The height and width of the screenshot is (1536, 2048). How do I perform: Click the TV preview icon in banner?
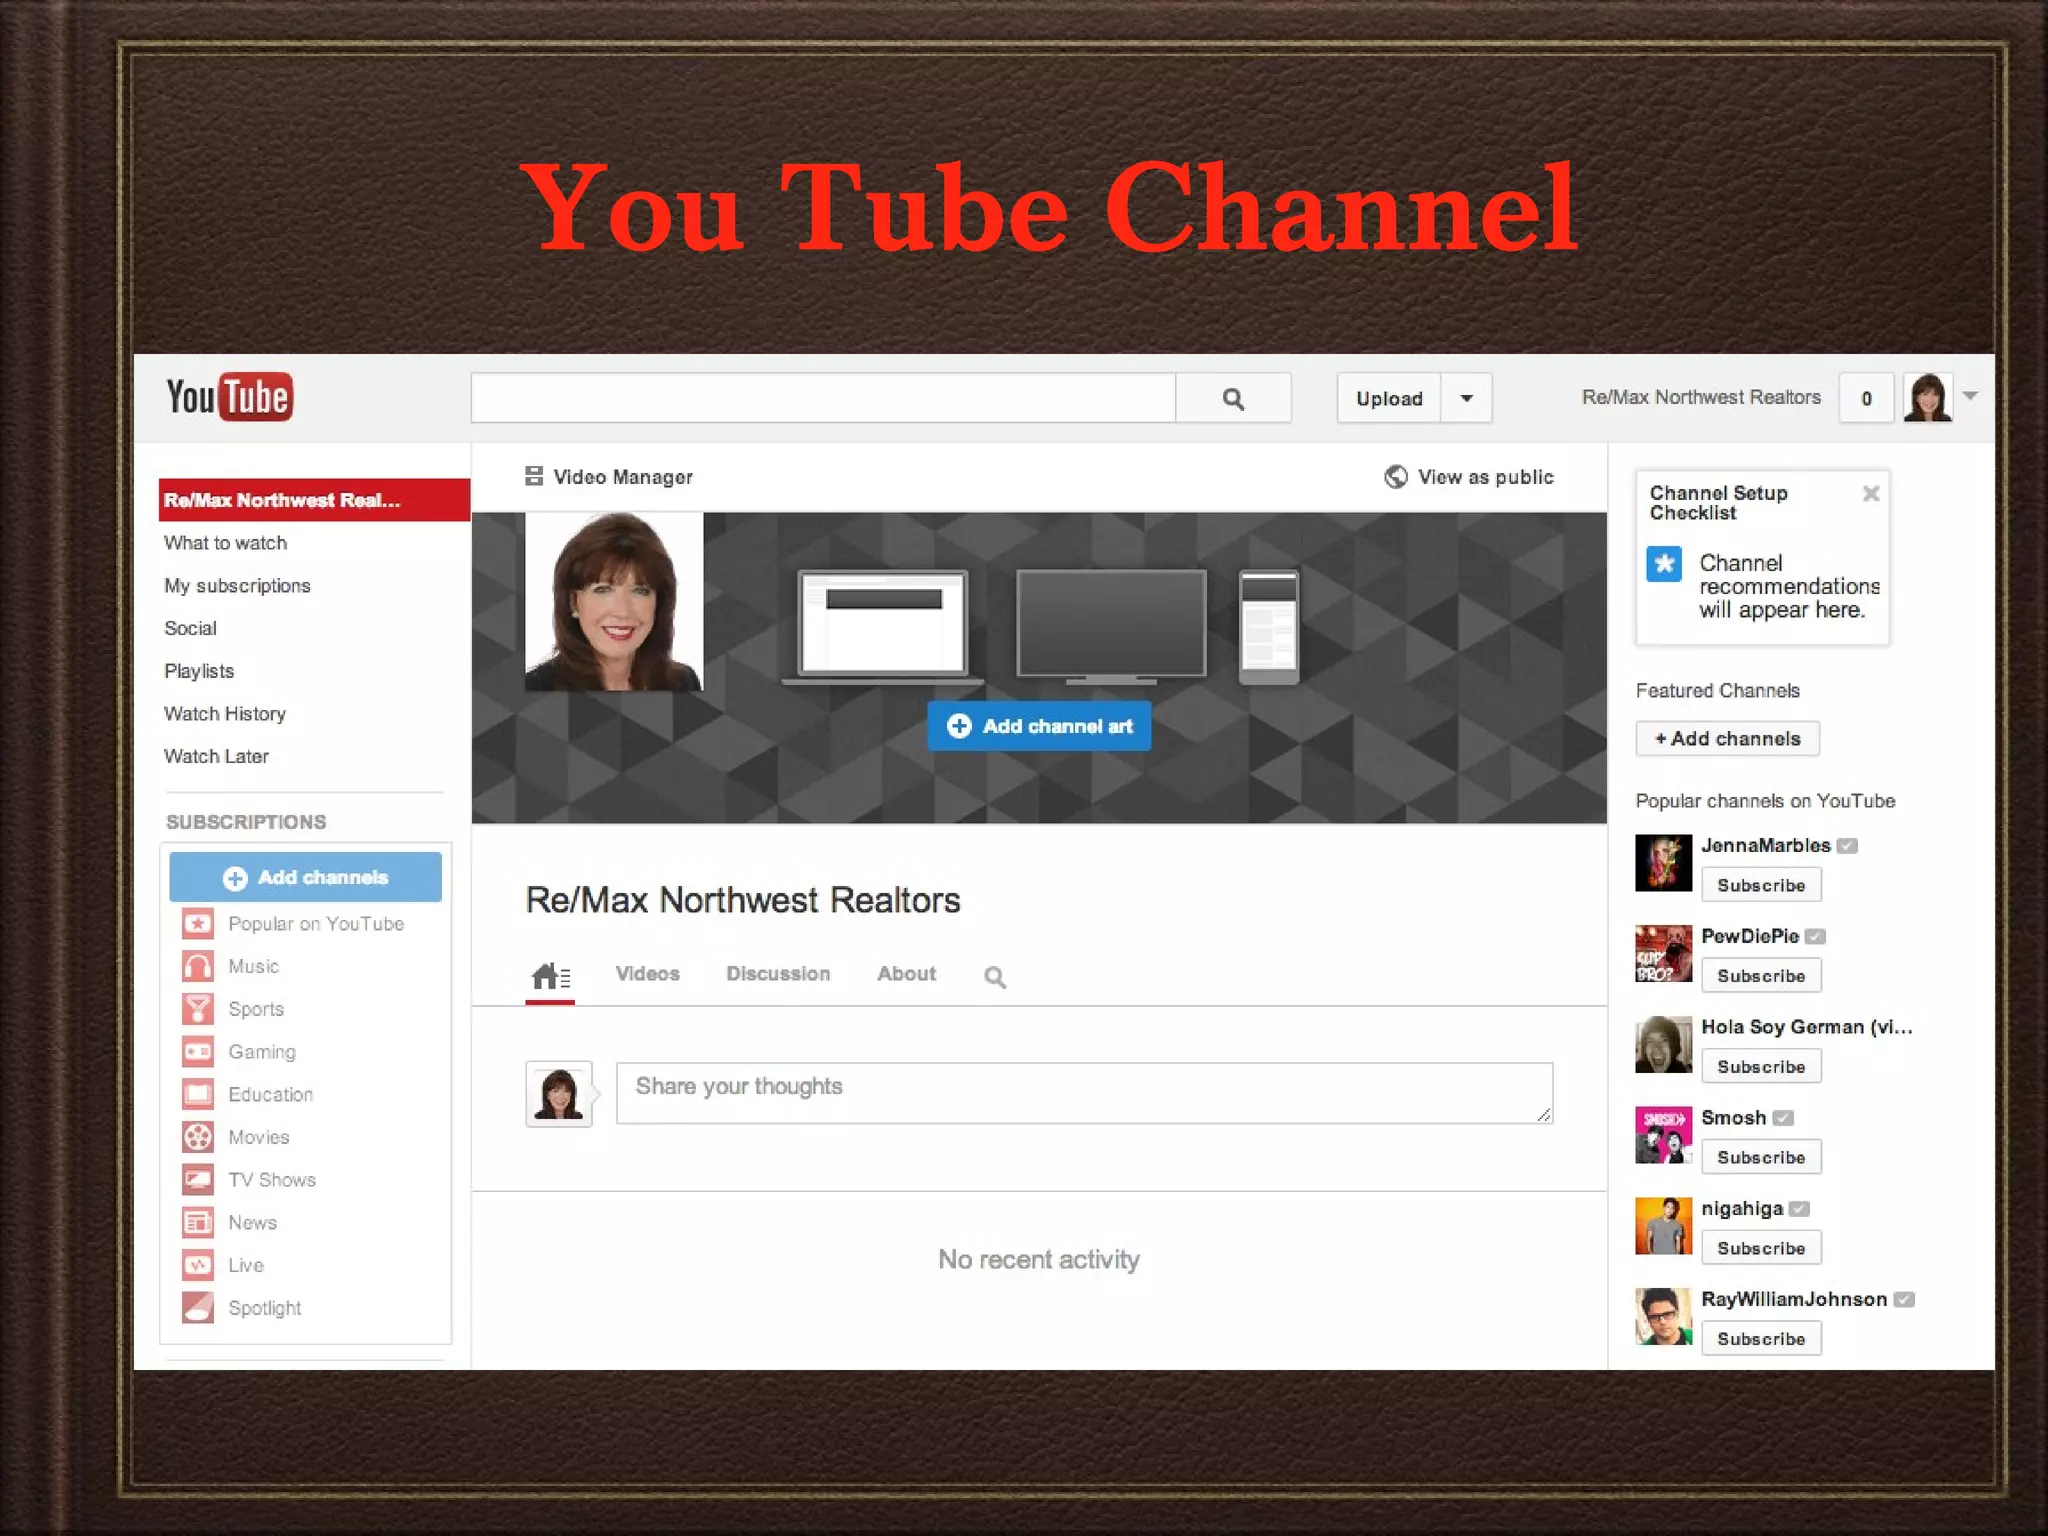pyautogui.click(x=1111, y=627)
